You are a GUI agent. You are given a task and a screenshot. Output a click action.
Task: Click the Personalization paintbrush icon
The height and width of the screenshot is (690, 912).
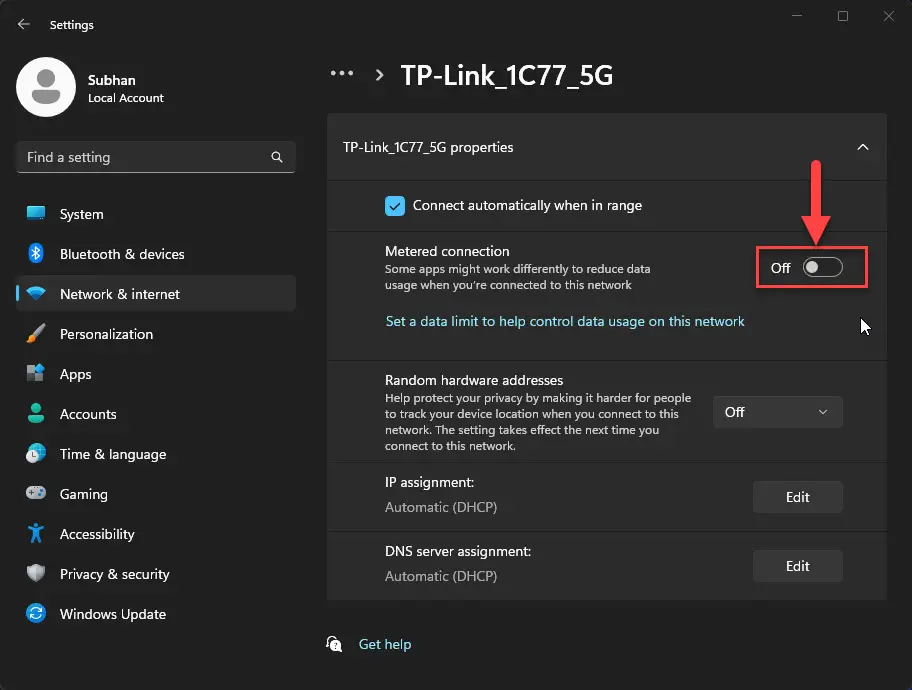pos(36,333)
